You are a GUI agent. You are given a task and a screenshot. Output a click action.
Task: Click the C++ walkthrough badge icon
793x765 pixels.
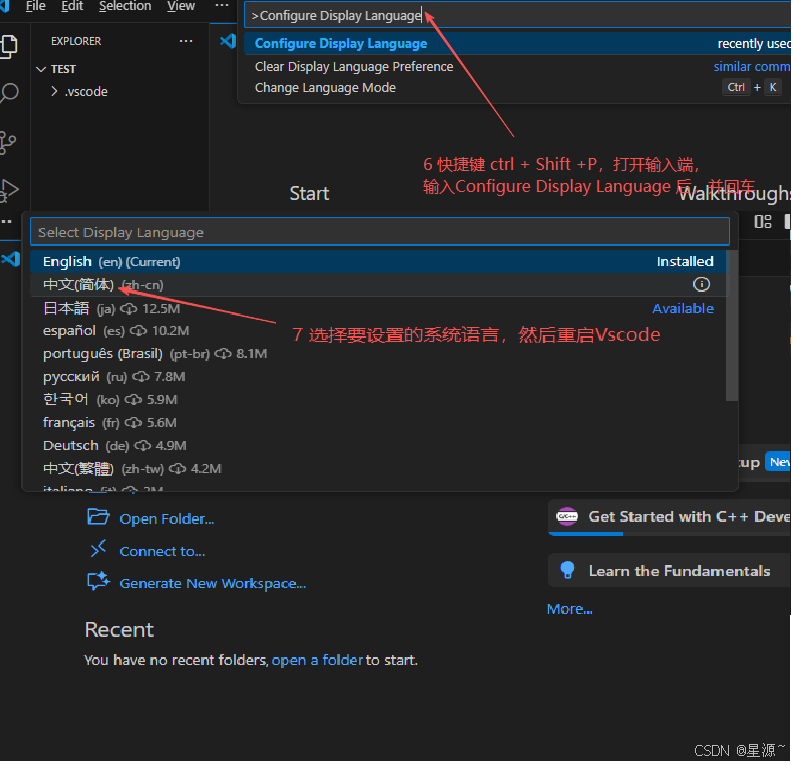566,516
